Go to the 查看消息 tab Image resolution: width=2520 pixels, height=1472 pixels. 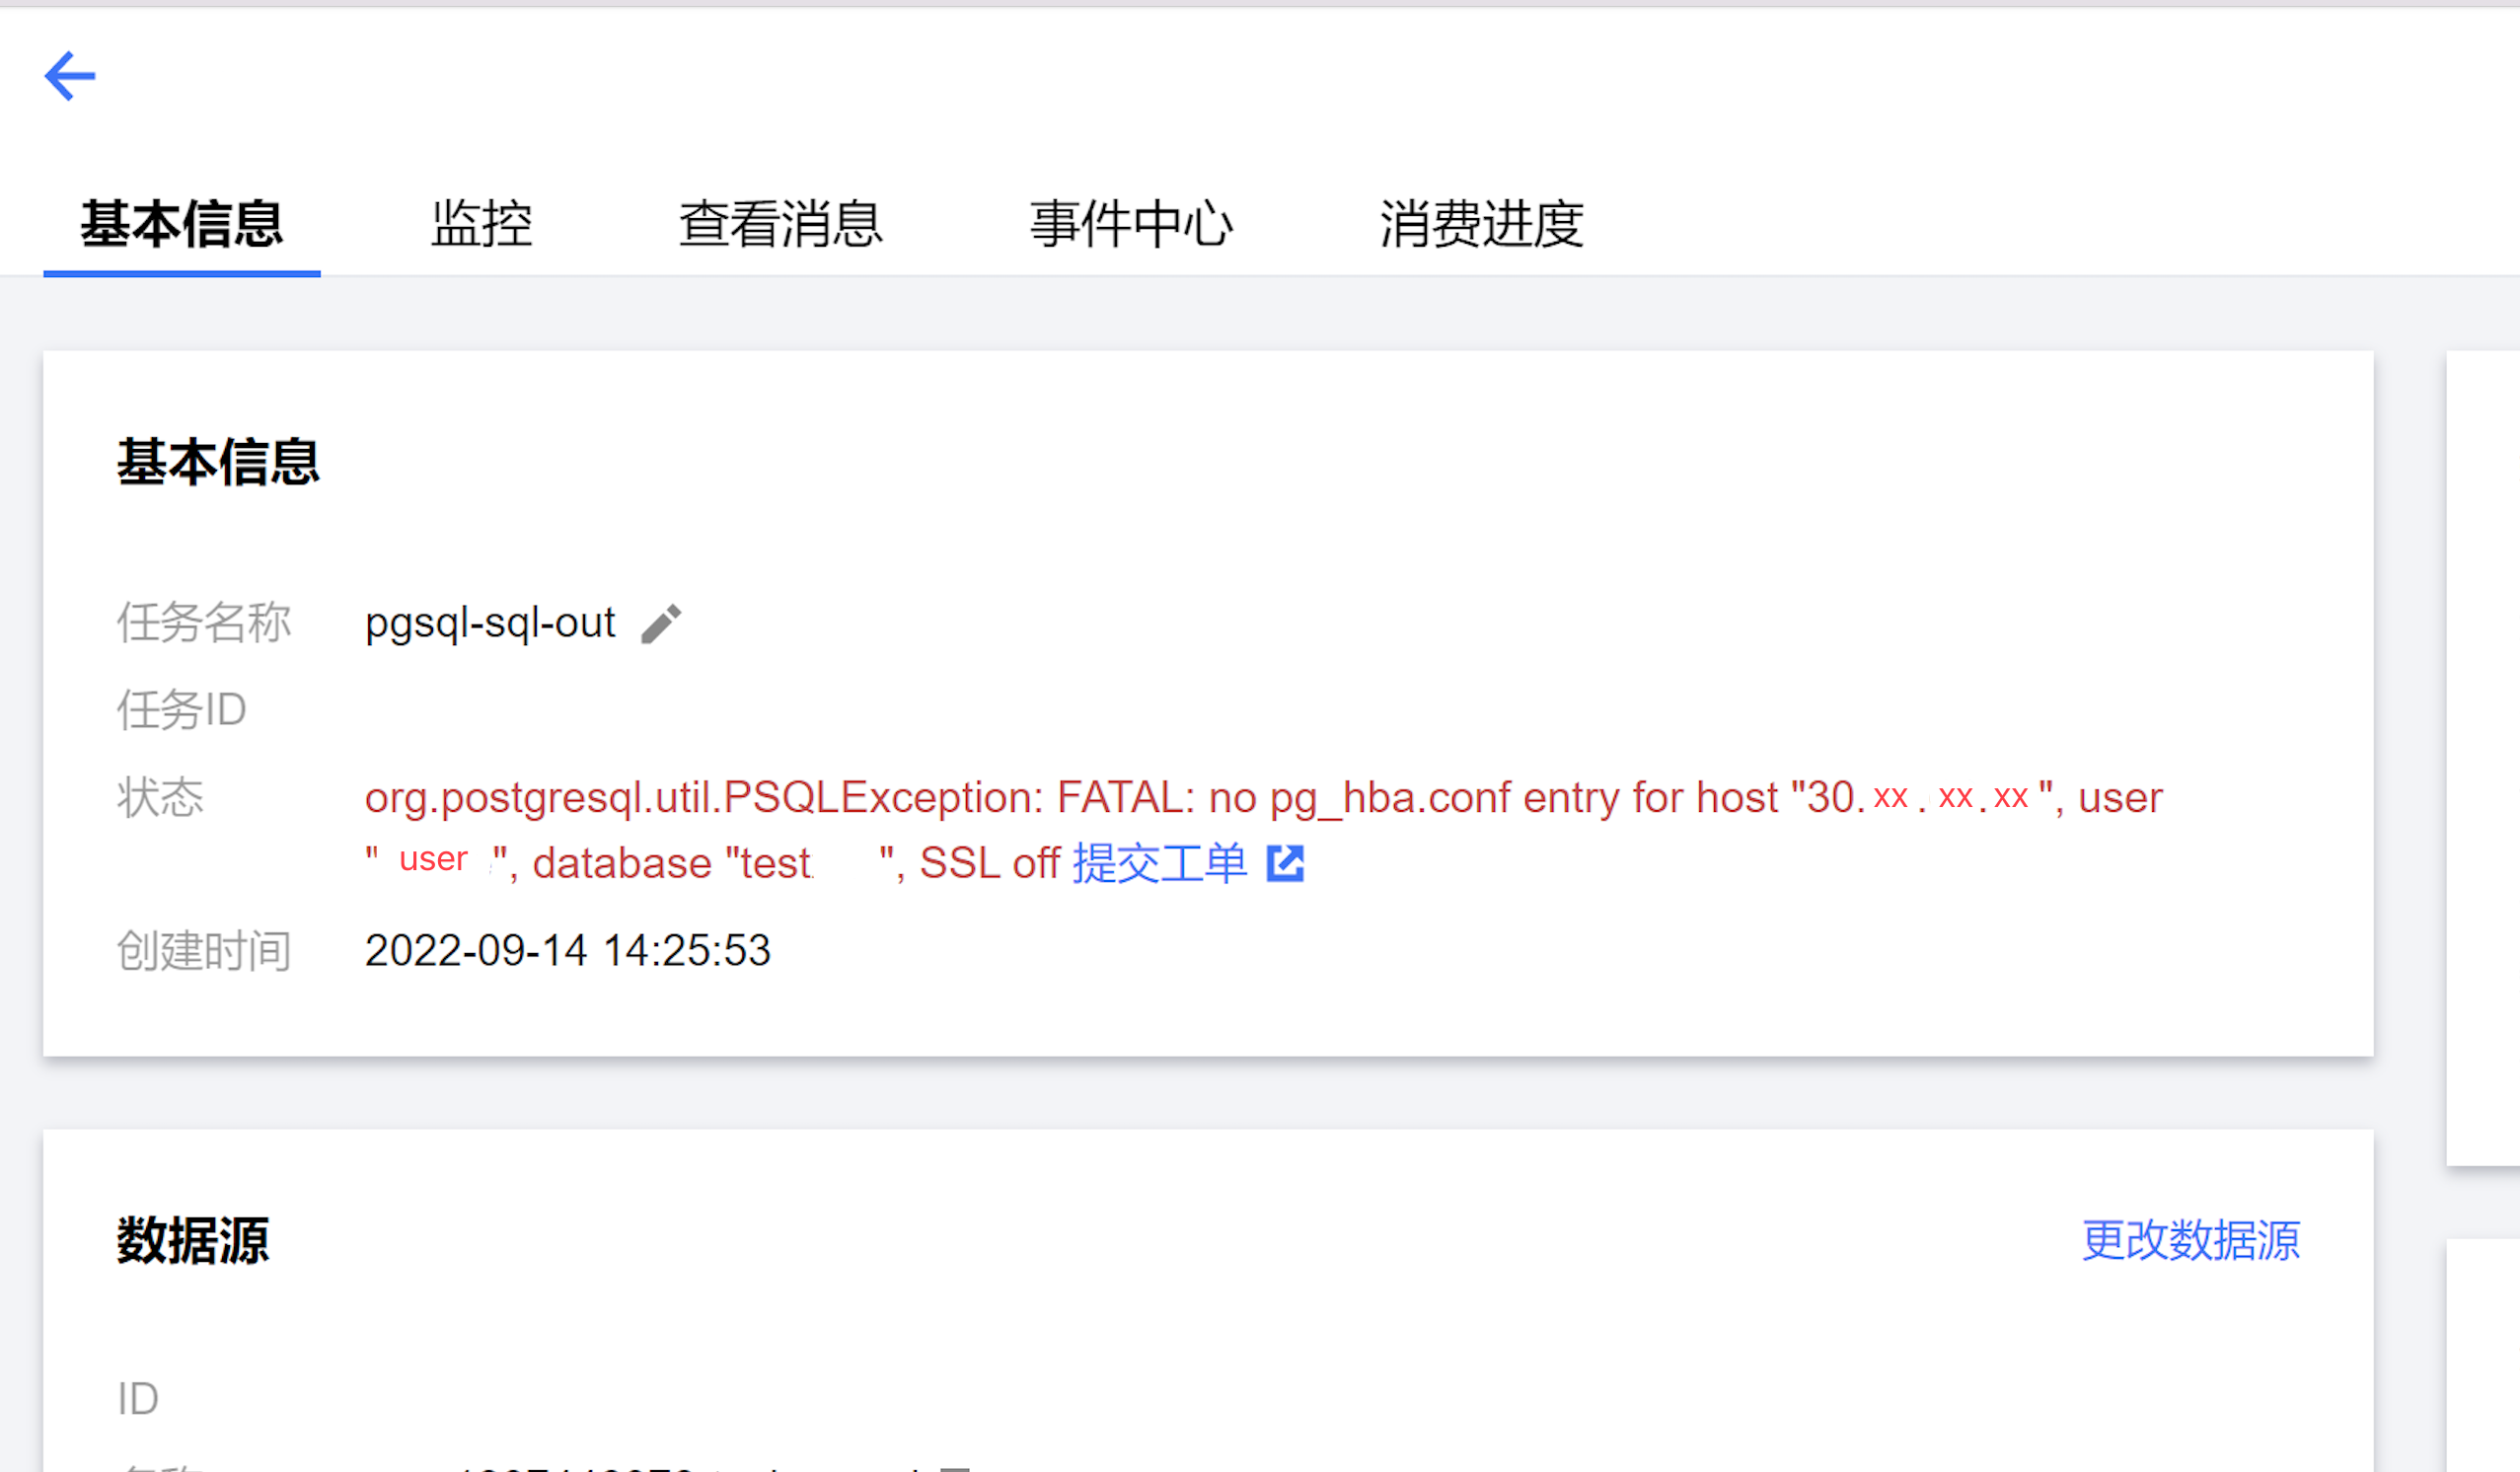point(781,223)
